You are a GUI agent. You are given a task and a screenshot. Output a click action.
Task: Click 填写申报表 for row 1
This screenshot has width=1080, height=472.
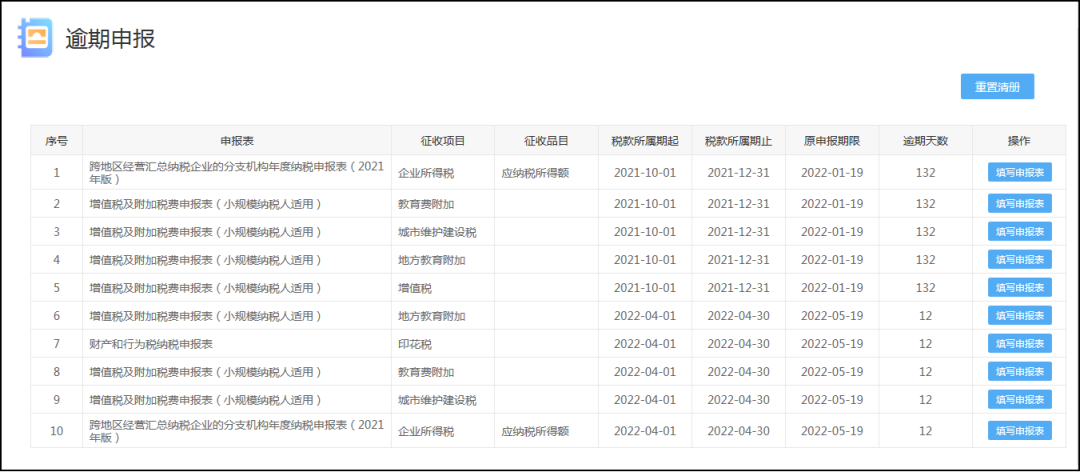1019,172
